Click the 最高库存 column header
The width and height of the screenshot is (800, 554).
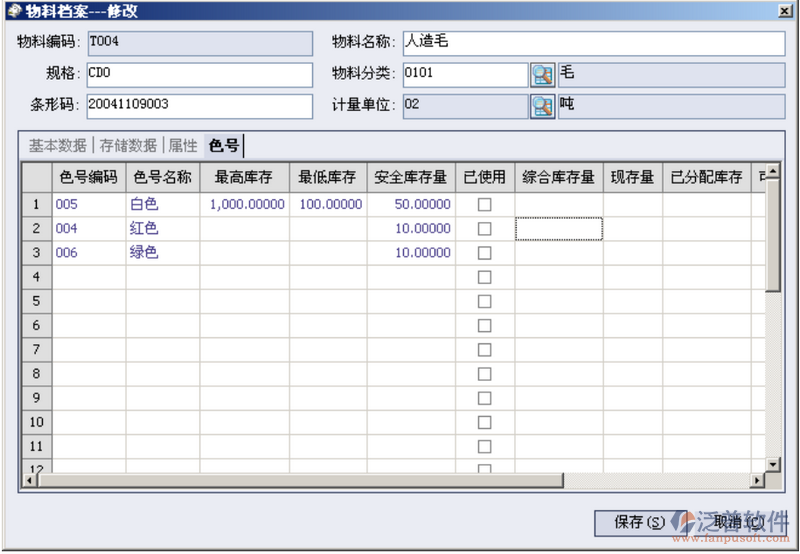pyautogui.click(x=244, y=178)
